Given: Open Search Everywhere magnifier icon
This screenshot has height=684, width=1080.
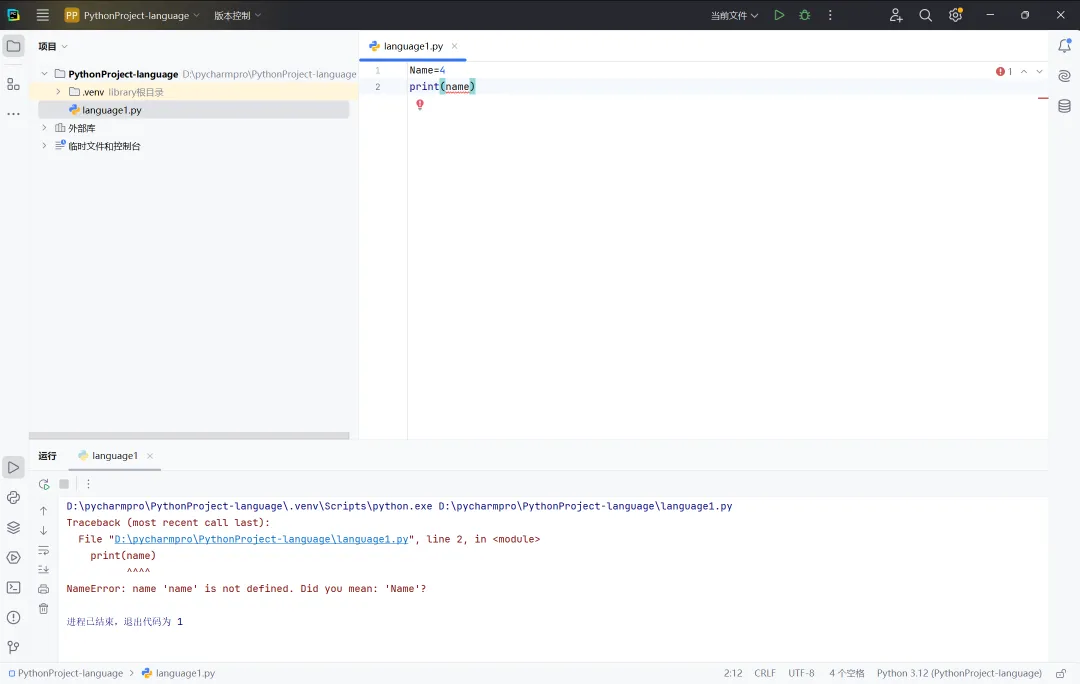Looking at the screenshot, I should click(926, 15).
